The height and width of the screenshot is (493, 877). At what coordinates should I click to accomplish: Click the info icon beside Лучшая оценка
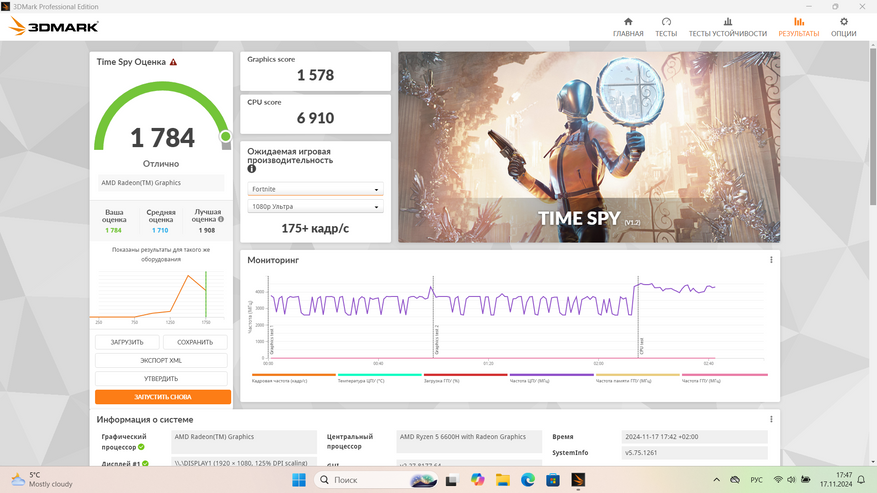221,219
